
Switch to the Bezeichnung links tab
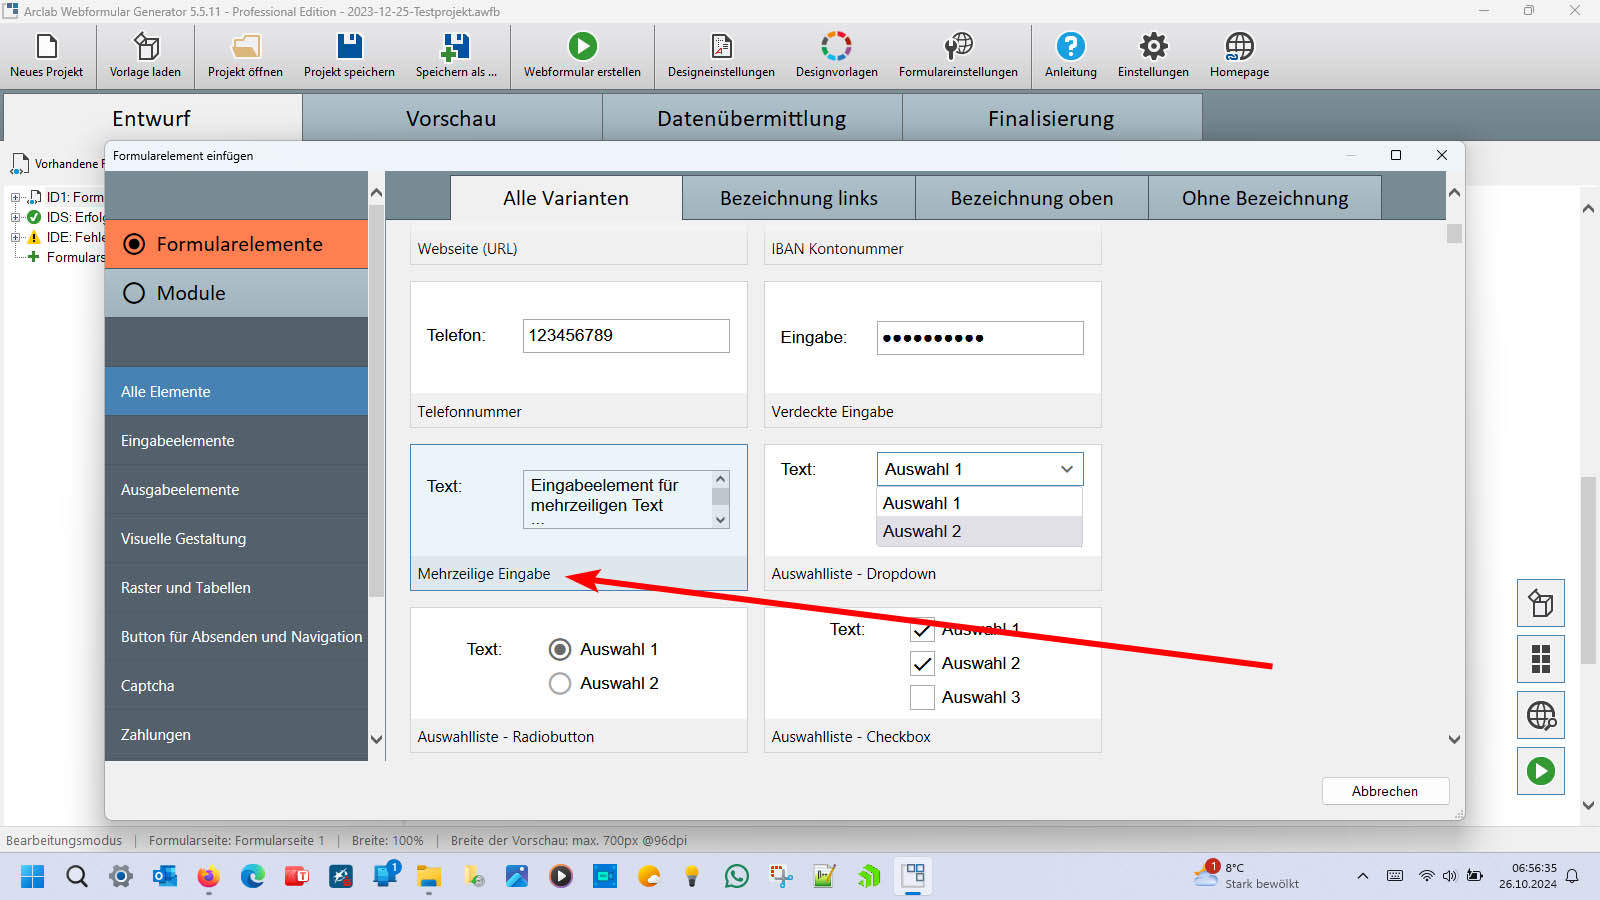[798, 198]
